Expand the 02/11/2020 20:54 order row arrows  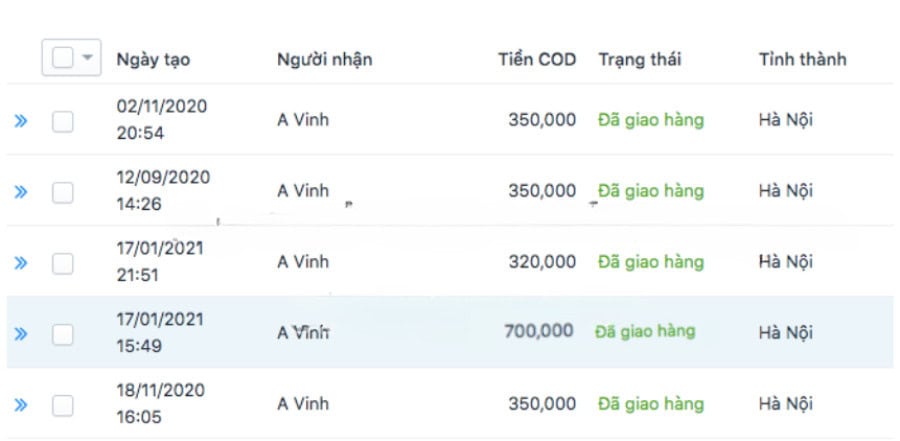click(21, 121)
